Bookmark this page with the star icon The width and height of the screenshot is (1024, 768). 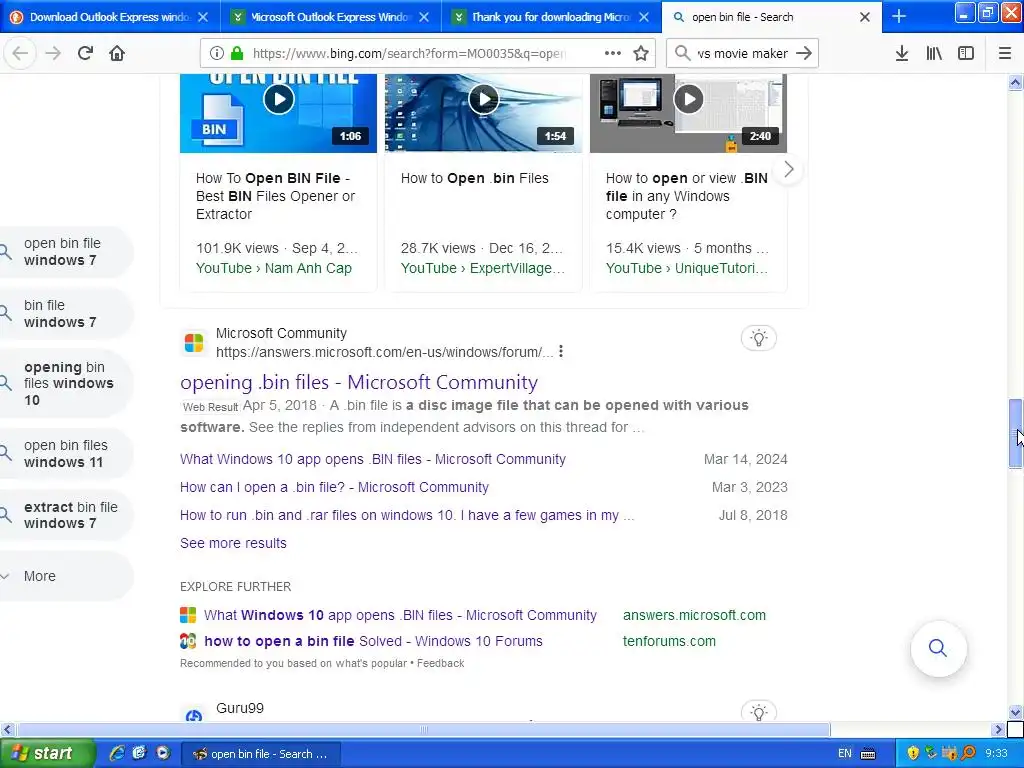[641, 54]
